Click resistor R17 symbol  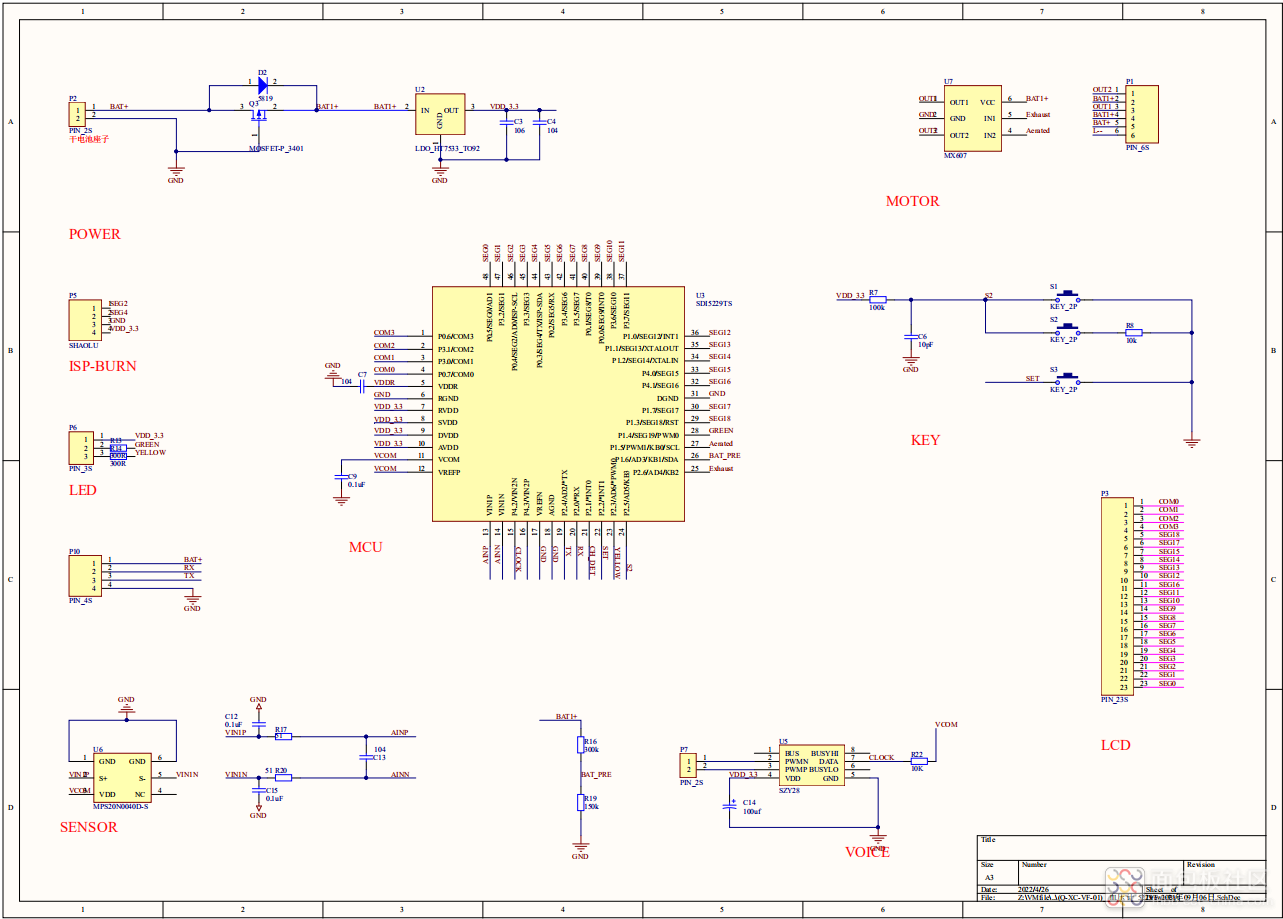pos(283,736)
